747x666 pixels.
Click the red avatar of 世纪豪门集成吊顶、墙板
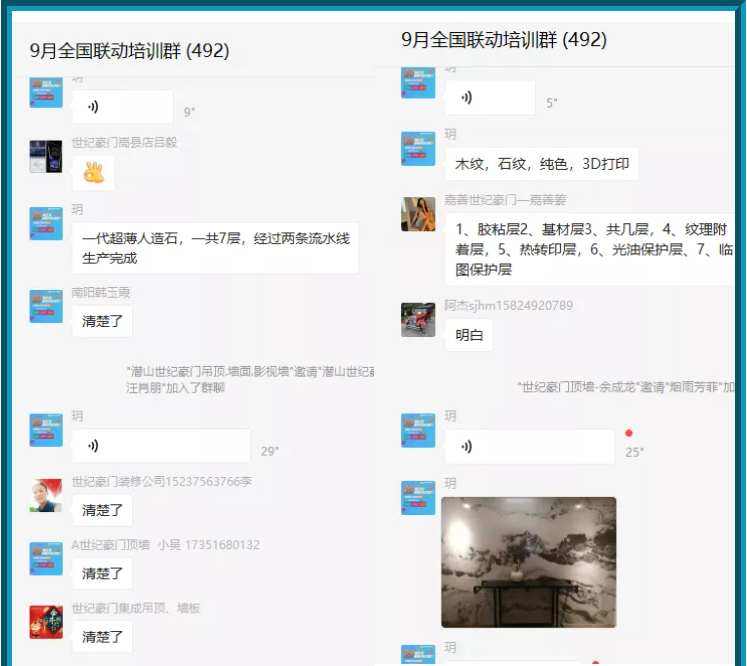pyautogui.click(x=46, y=622)
